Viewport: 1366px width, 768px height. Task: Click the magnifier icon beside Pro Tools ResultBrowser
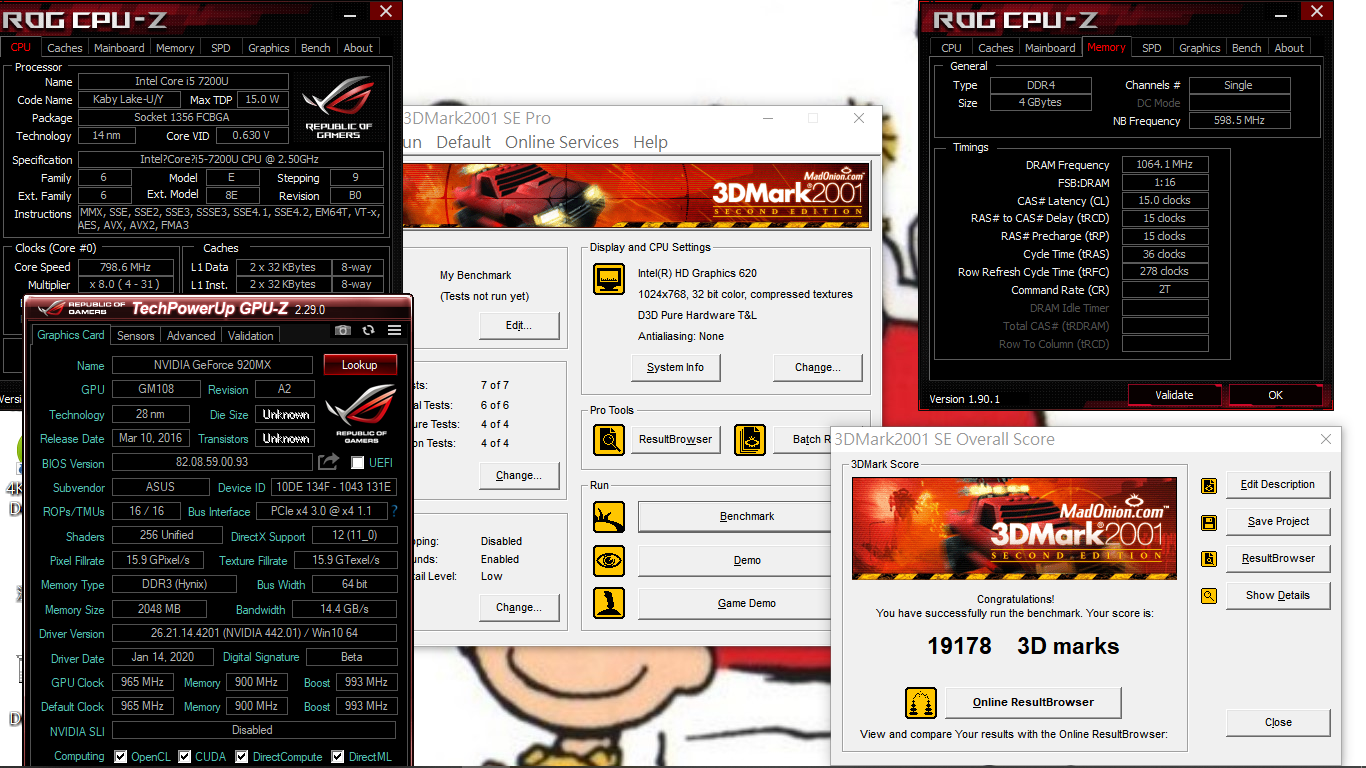[x=609, y=439]
